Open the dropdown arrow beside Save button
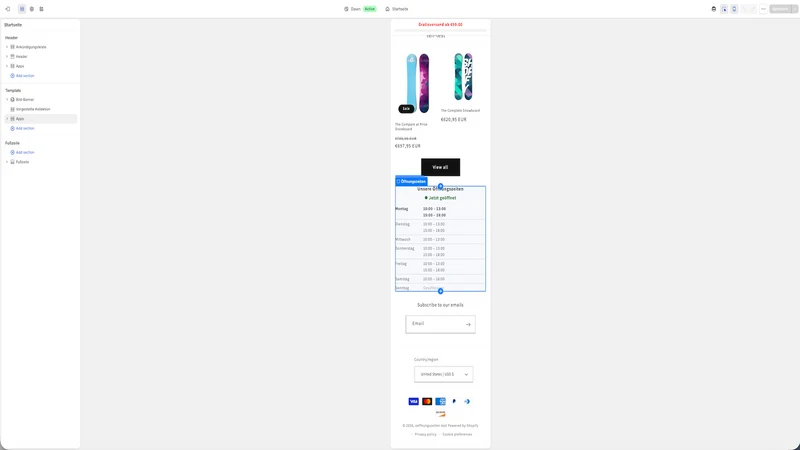This screenshot has height=450, width=800. pyautogui.click(x=794, y=9)
